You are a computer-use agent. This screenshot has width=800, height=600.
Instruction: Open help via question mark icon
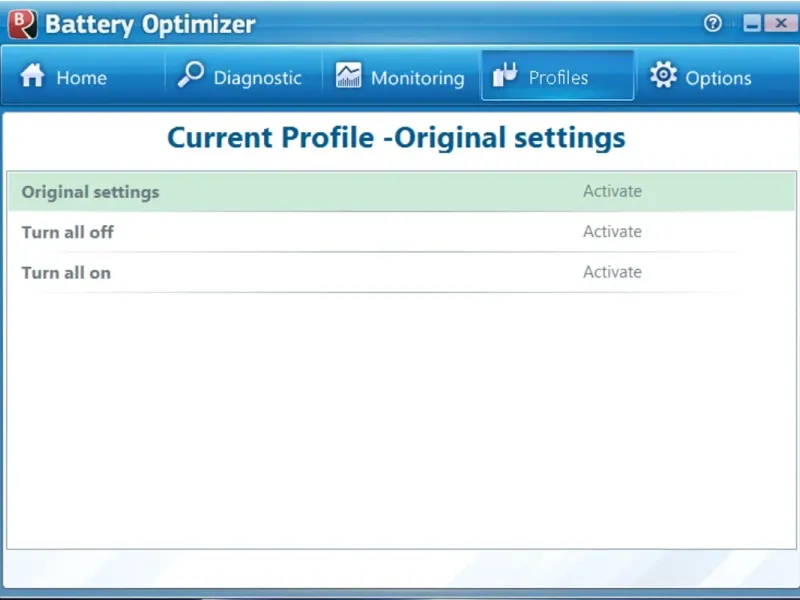(712, 23)
